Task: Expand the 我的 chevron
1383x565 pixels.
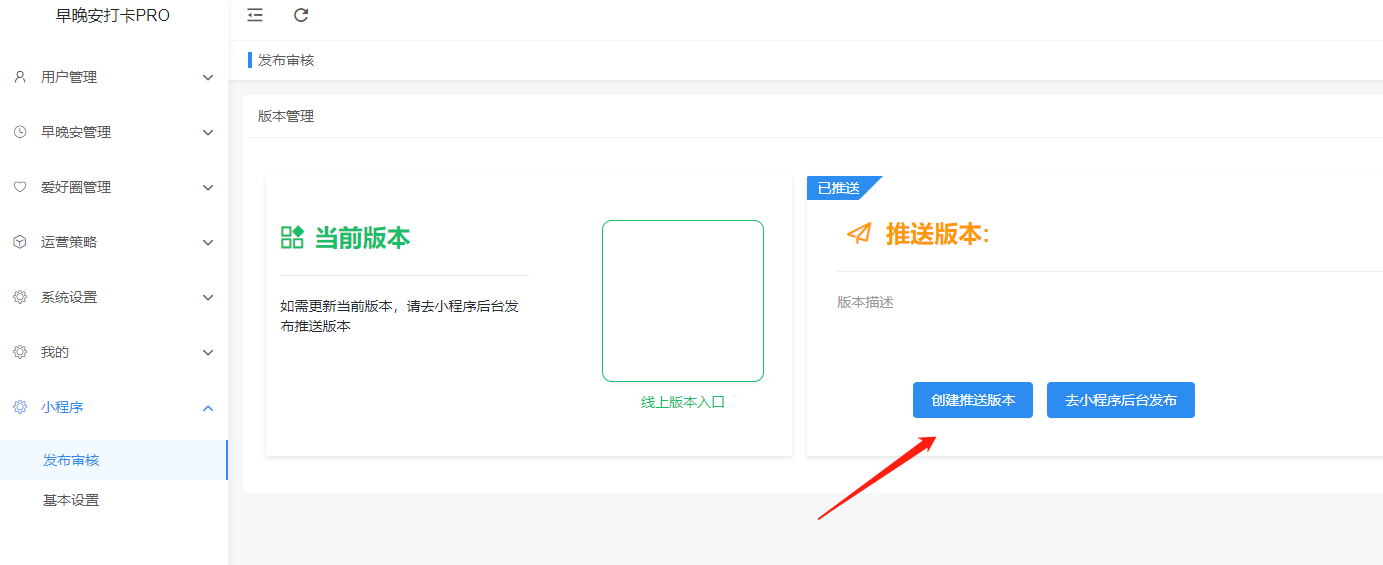Action: (x=208, y=352)
